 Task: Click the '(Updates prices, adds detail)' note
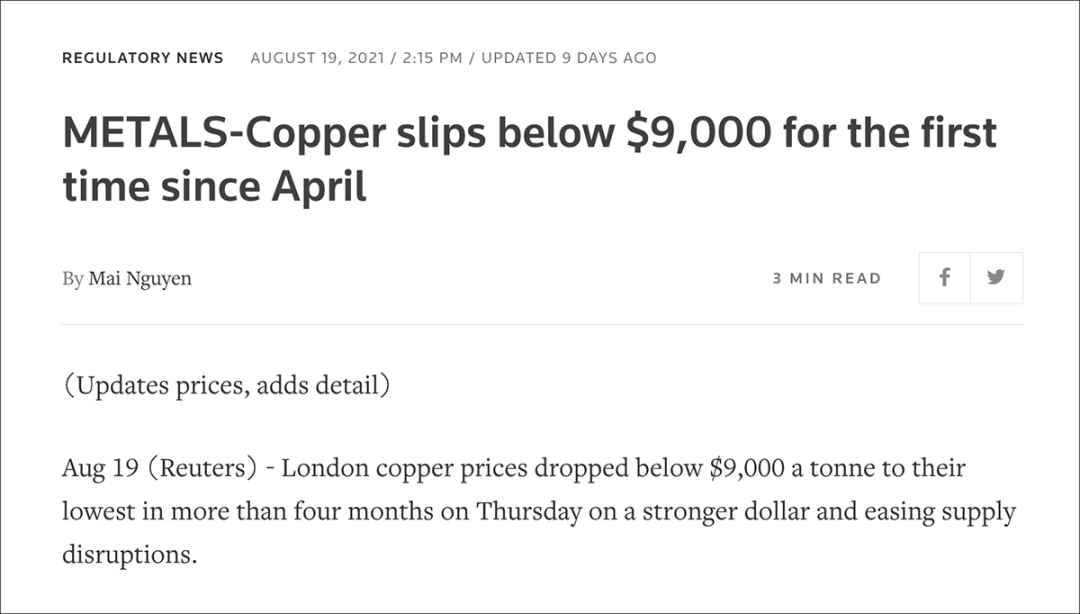(x=227, y=385)
